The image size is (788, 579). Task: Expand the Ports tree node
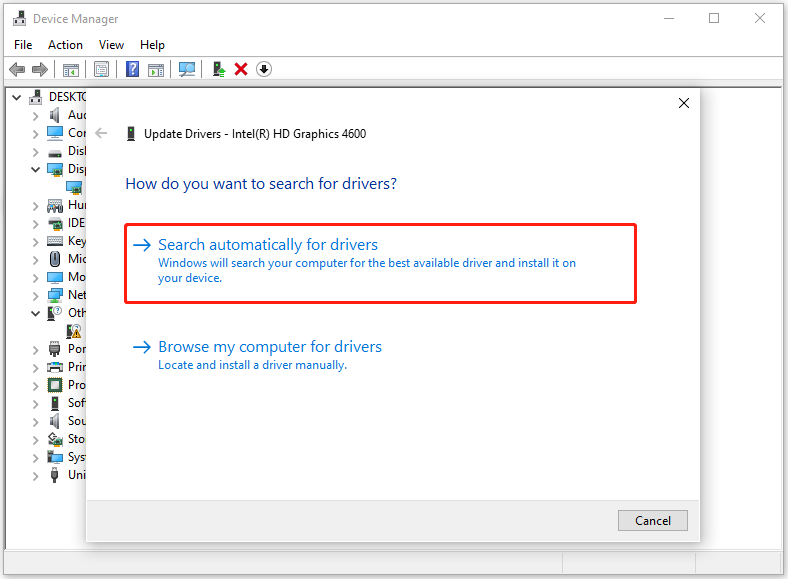click(x=35, y=350)
